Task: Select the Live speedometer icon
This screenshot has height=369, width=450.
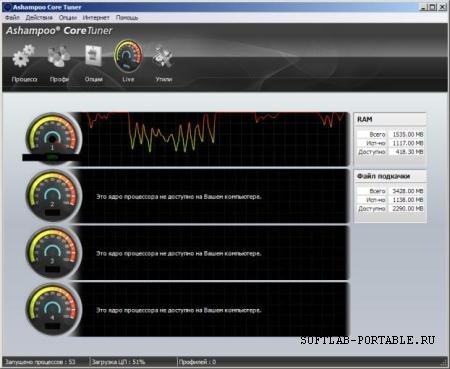Action: pyautogui.click(x=128, y=56)
